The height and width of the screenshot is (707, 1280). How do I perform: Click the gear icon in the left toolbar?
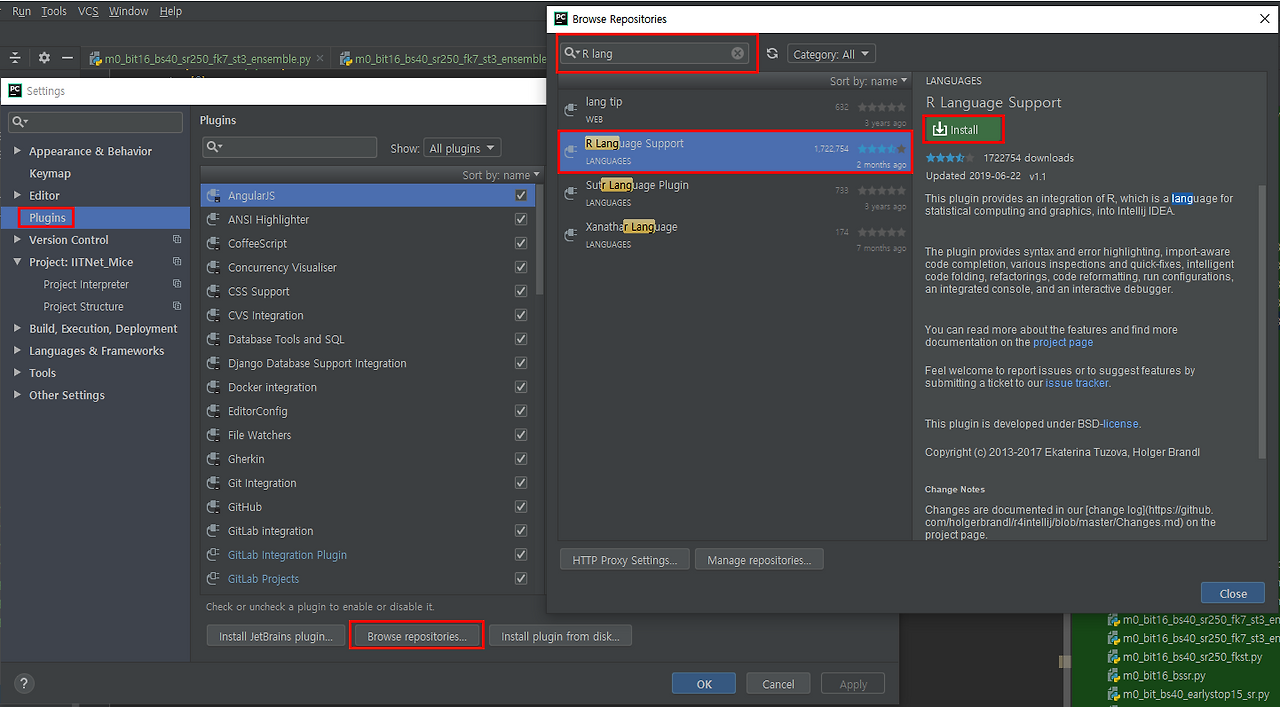43,58
